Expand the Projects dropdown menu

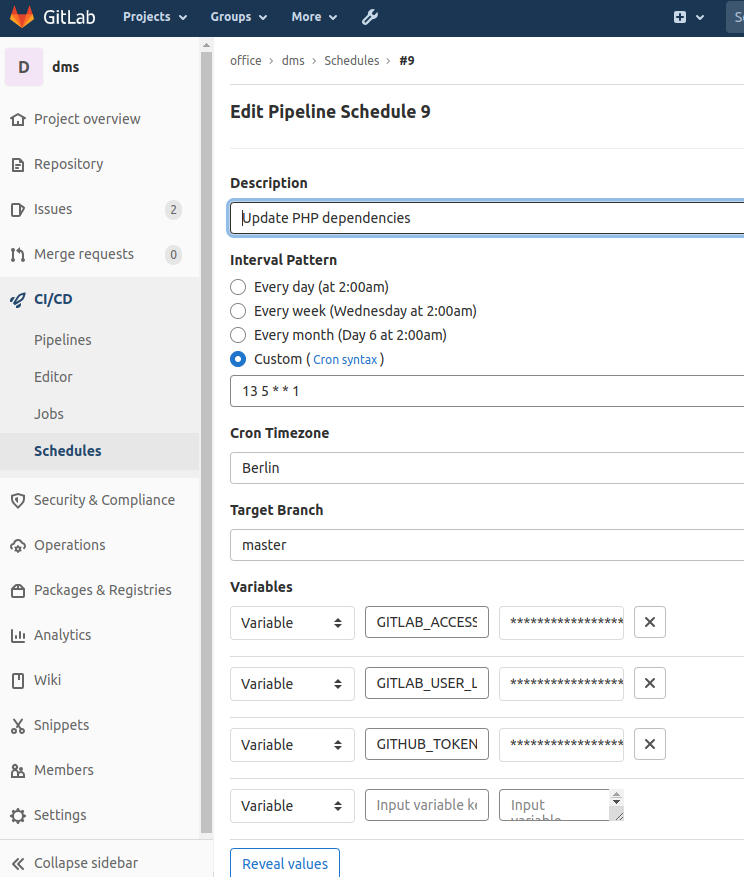155,17
